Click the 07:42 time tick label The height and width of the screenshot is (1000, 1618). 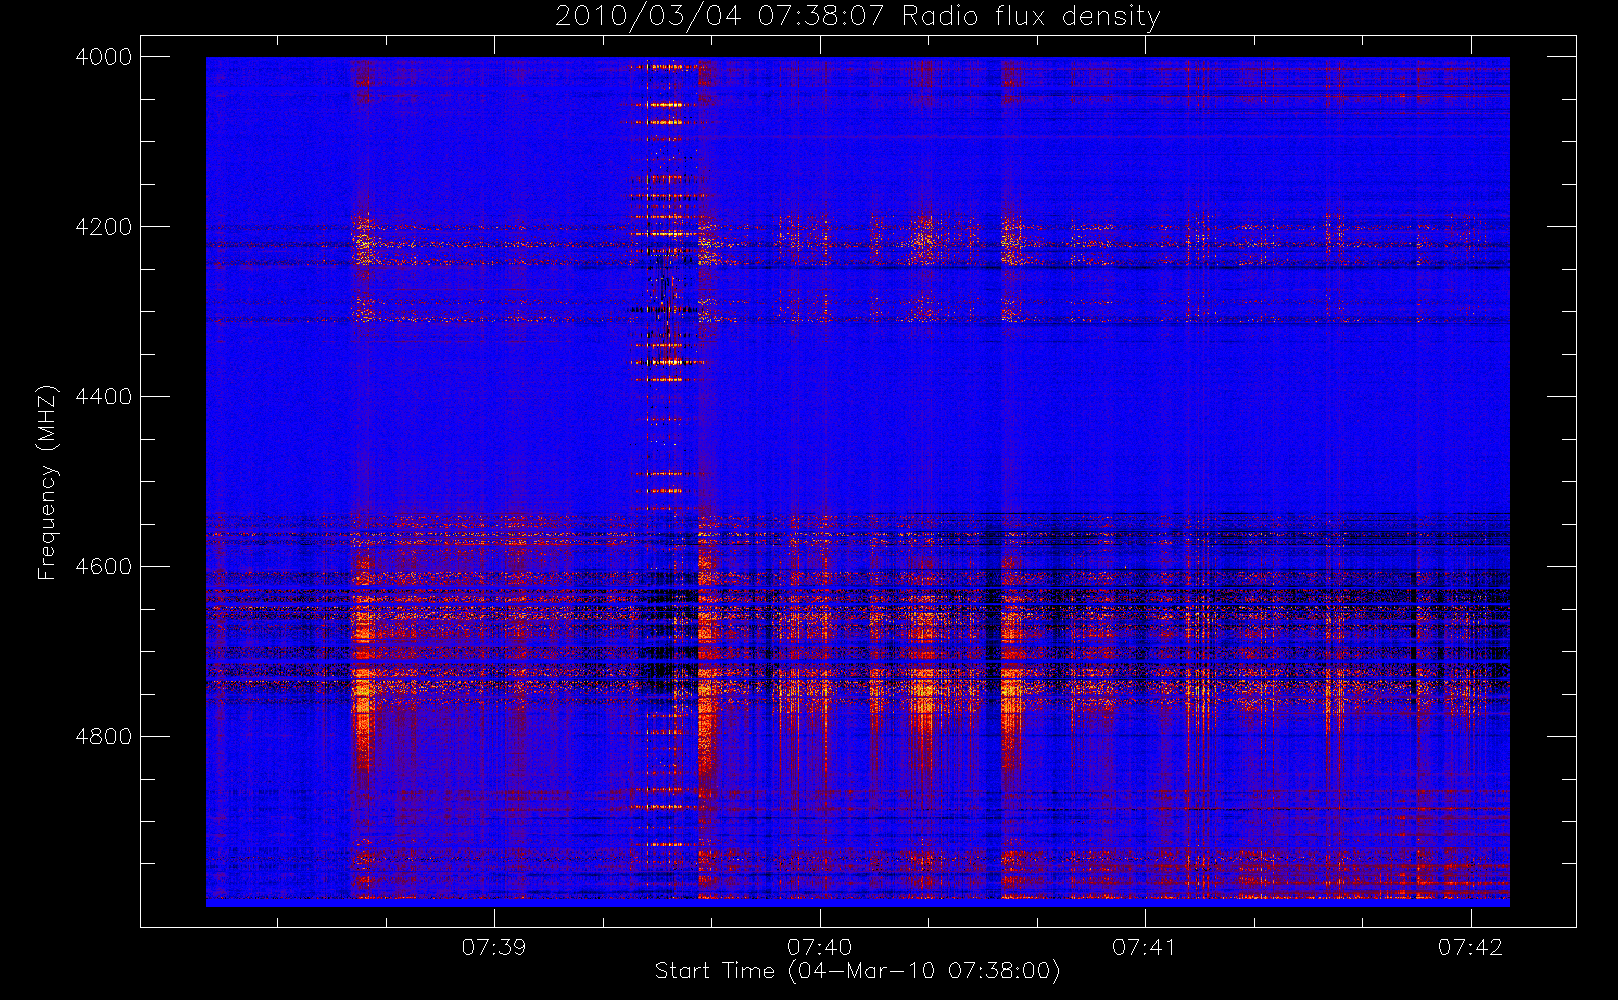point(1470,947)
